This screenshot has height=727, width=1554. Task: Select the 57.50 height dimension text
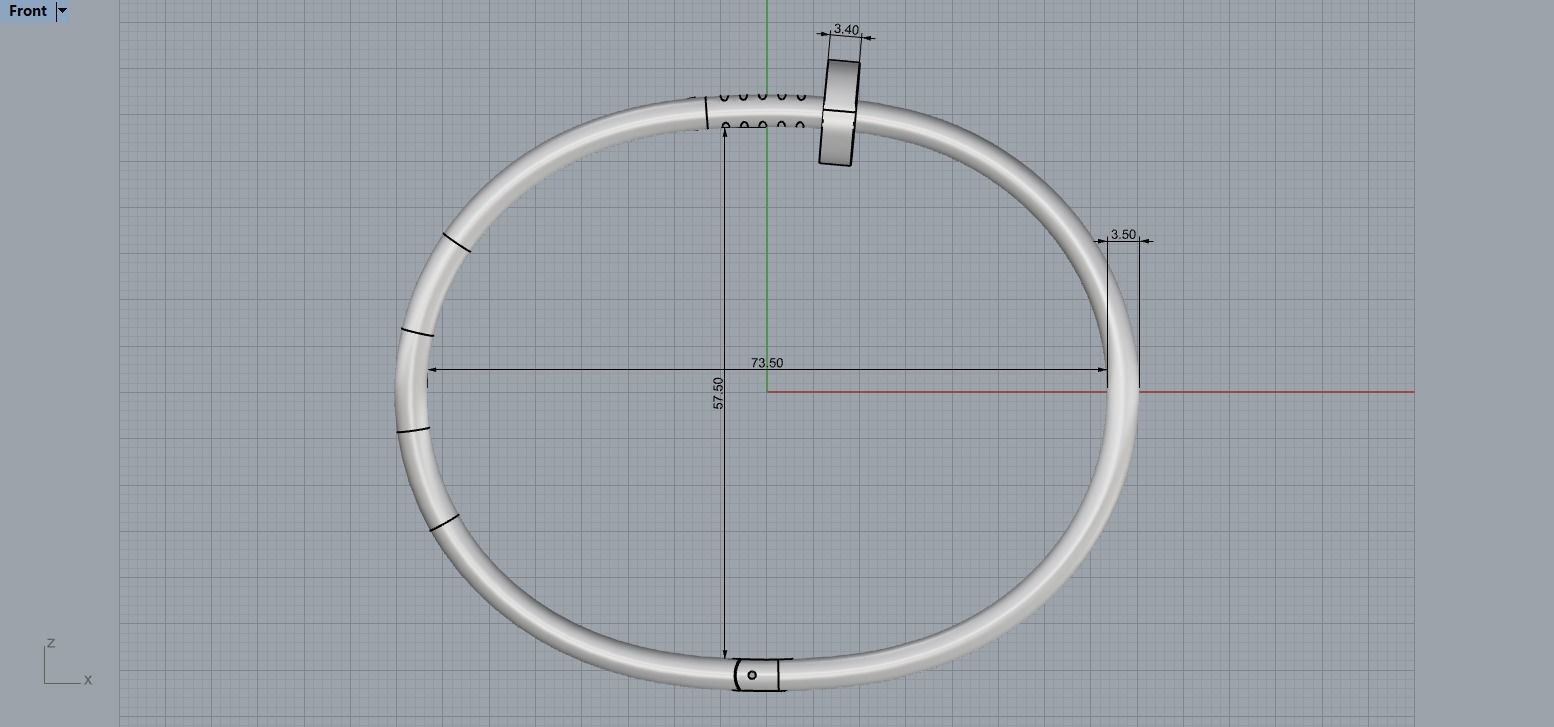pyautogui.click(x=718, y=392)
